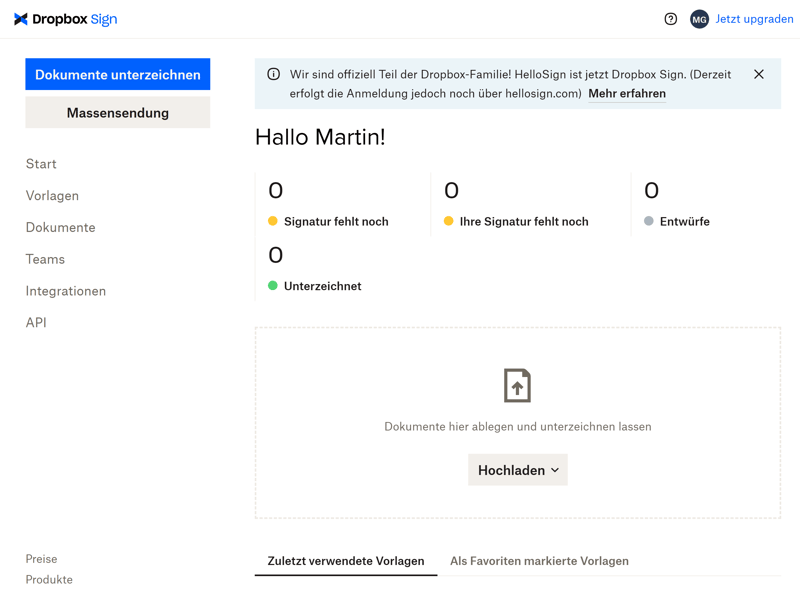The image size is (800, 610).
Task: Select Zuletzt verwendete Vorlagen tab
Action: click(x=346, y=561)
